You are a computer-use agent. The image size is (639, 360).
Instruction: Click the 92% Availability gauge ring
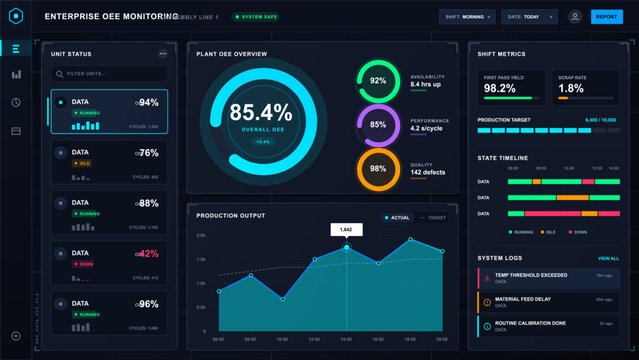(x=378, y=81)
